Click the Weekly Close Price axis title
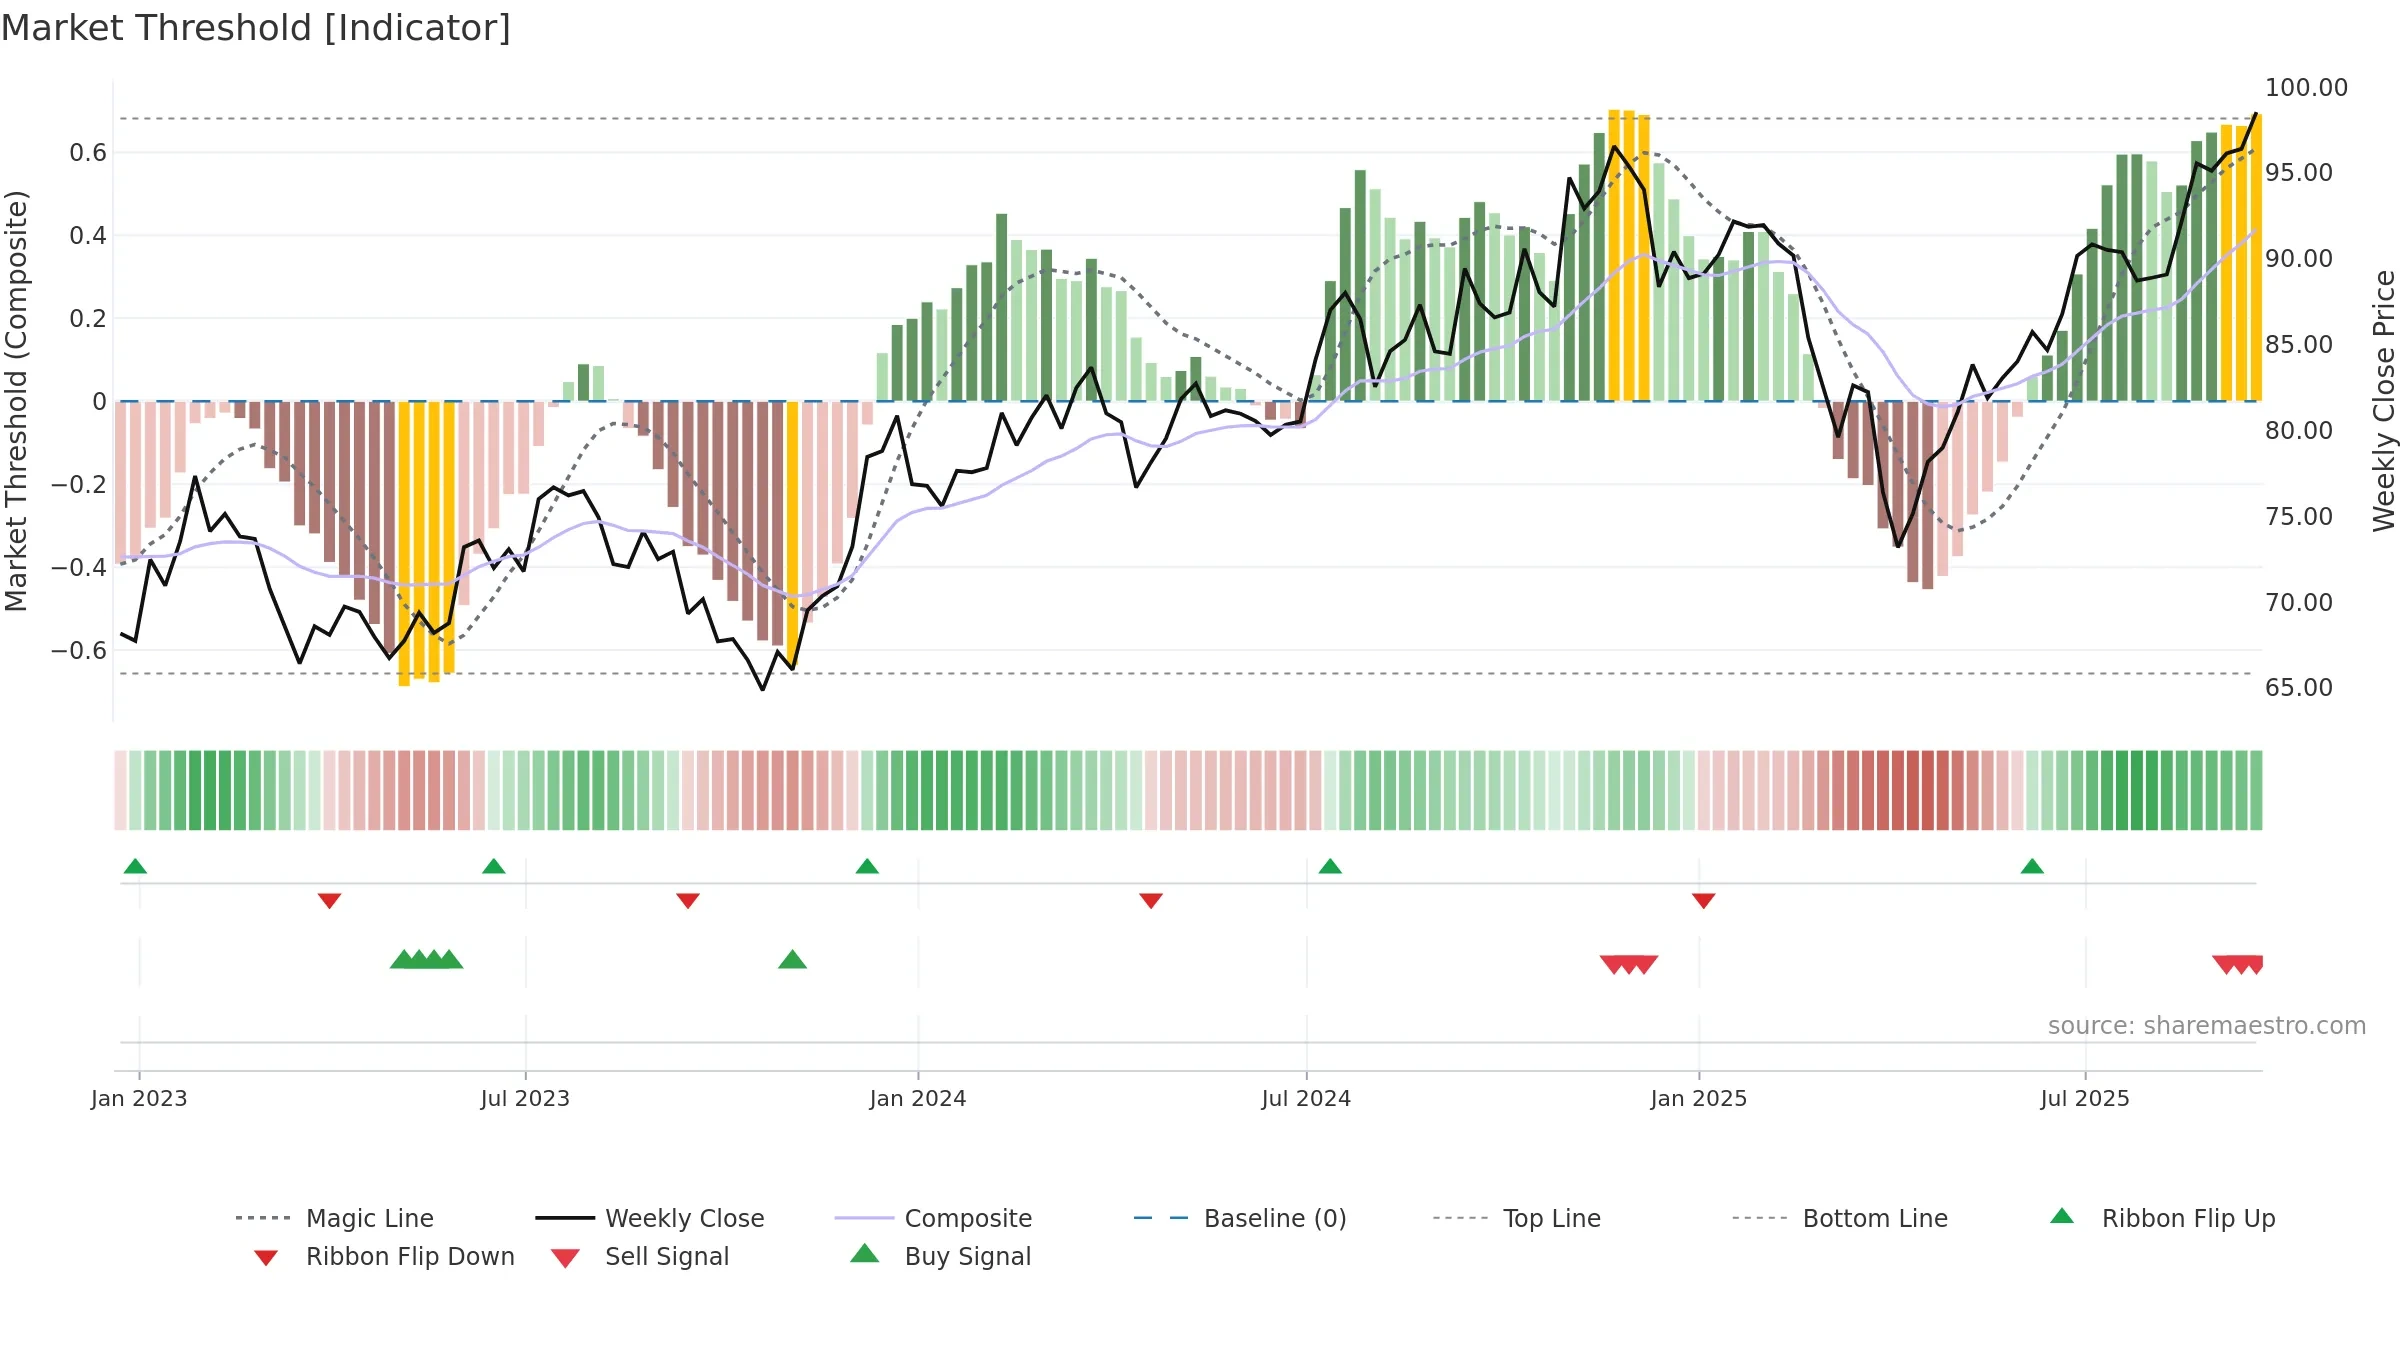The image size is (2400, 1350). (x=2384, y=400)
